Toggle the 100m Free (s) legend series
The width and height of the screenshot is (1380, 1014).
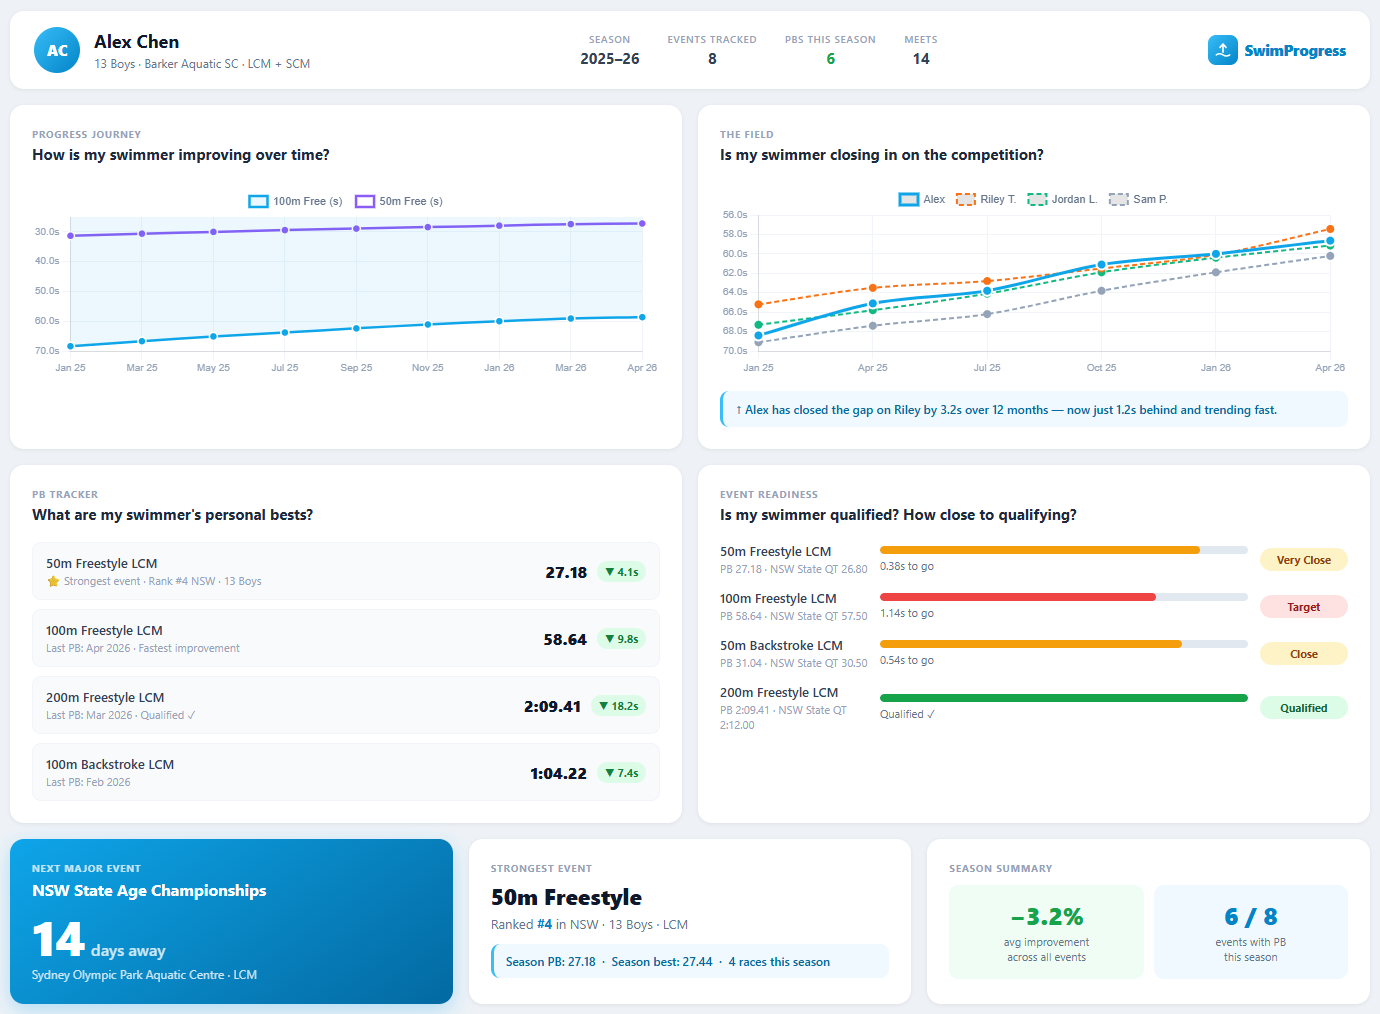pyautogui.click(x=296, y=201)
